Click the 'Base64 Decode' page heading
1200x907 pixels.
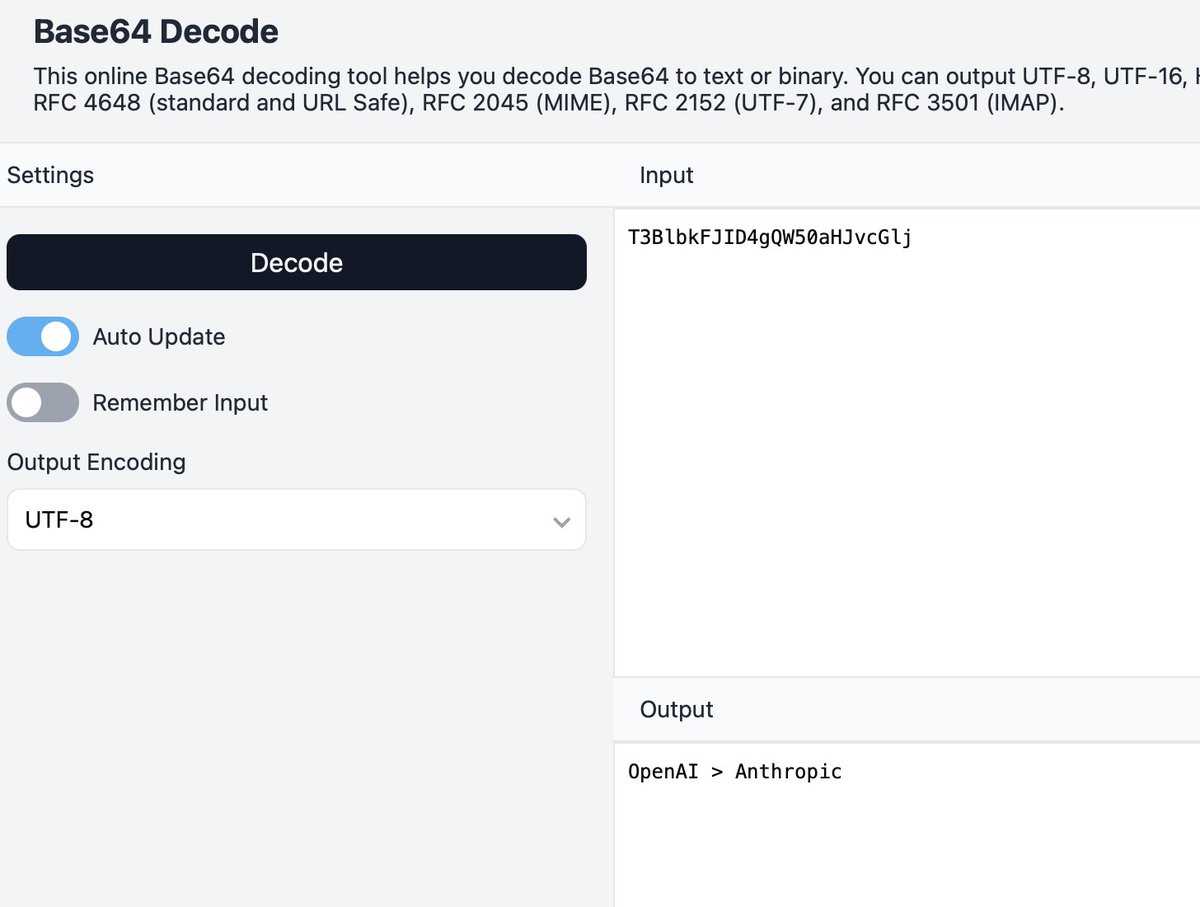[156, 32]
